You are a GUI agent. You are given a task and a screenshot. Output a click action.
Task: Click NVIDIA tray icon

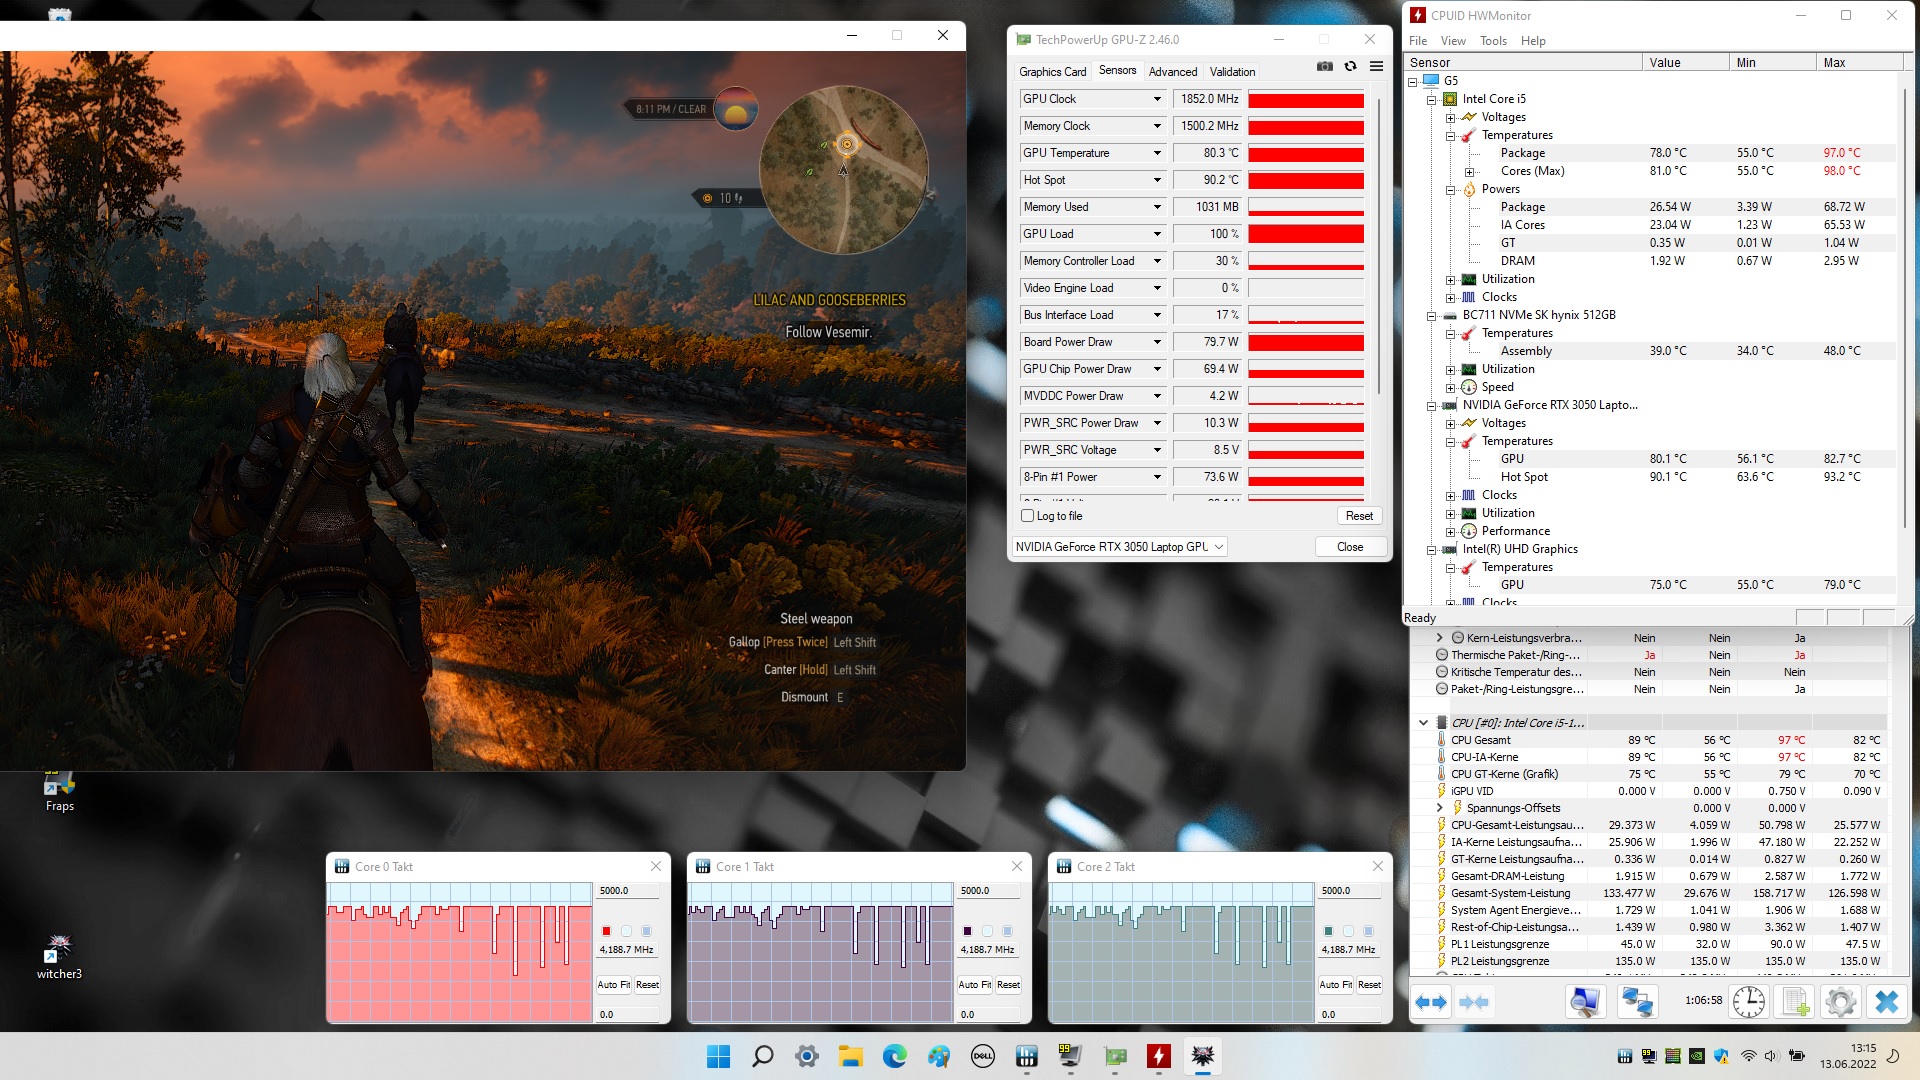click(1696, 1056)
